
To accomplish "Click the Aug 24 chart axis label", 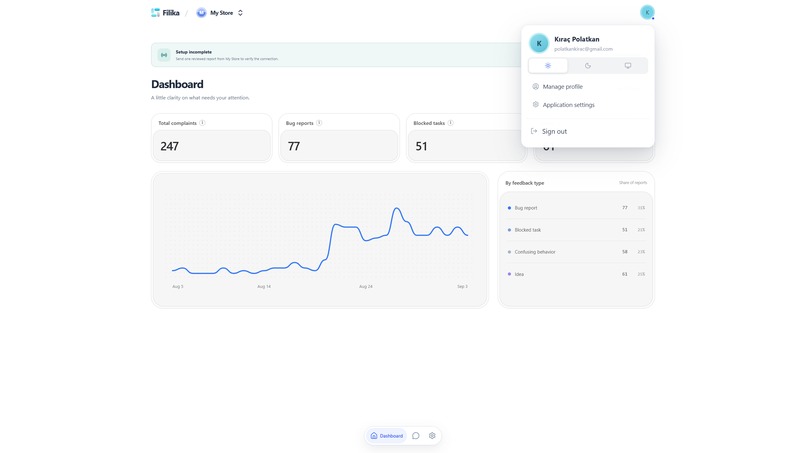I will pos(365,286).
